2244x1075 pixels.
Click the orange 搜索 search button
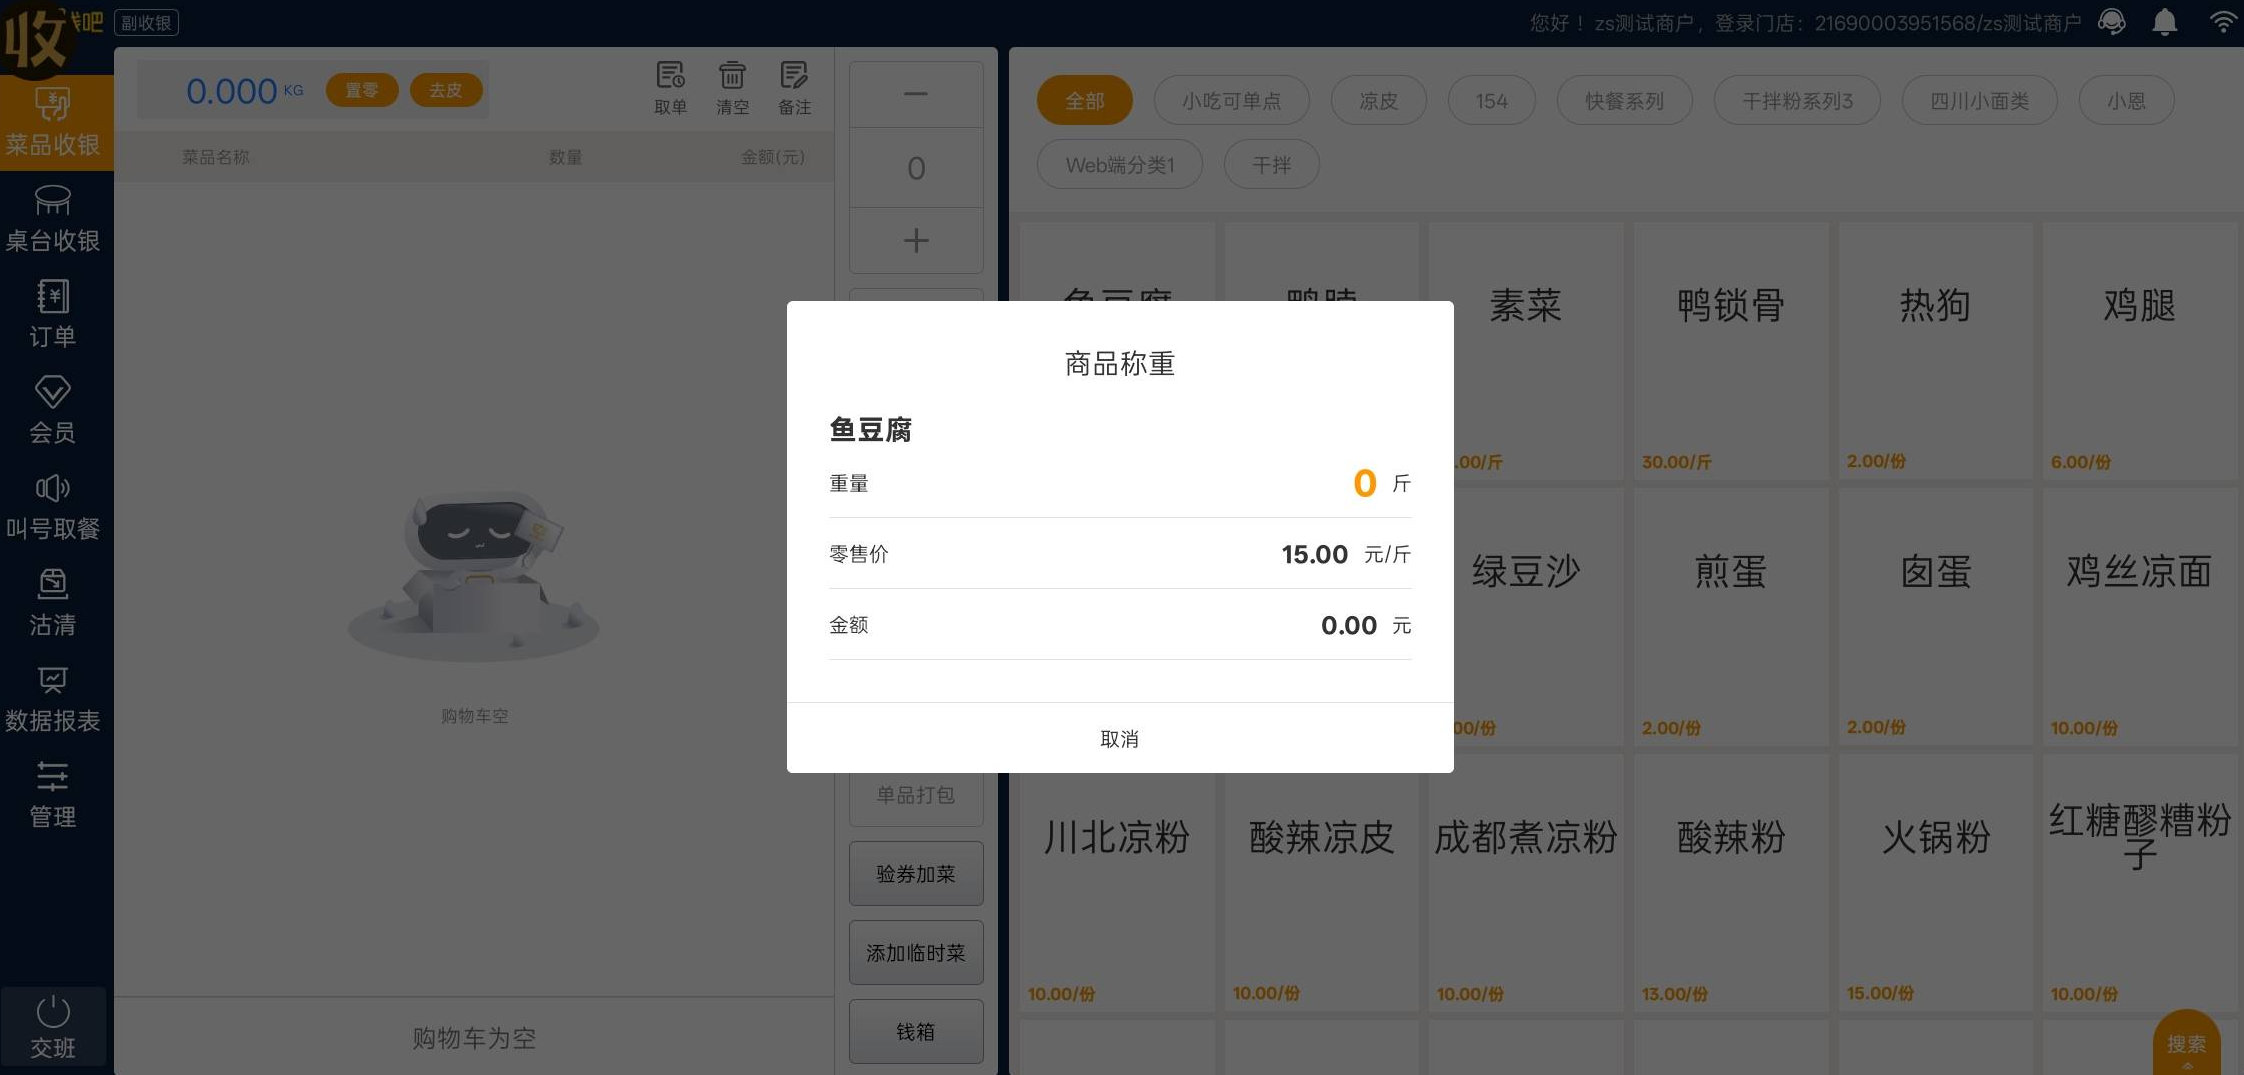click(2187, 1044)
